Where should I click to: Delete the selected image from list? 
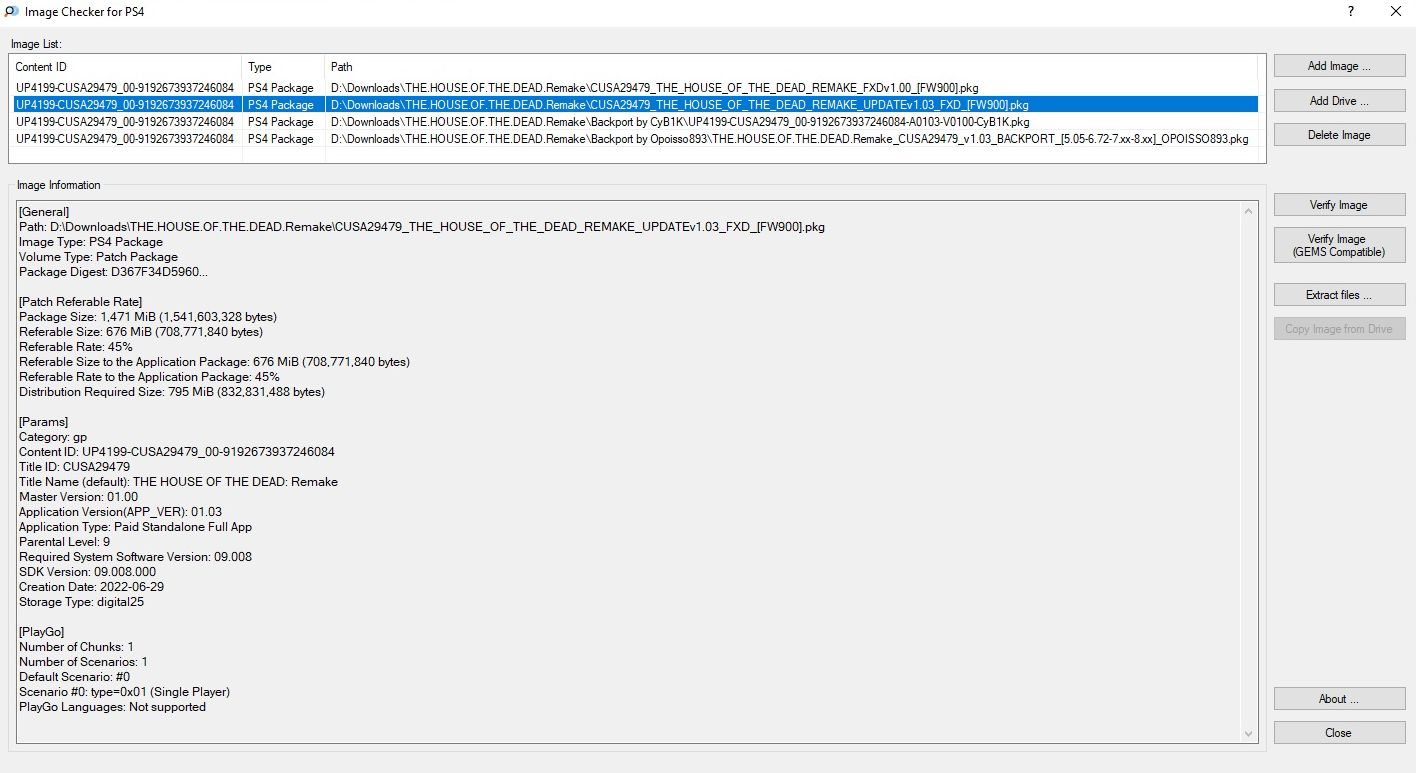pyautogui.click(x=1339, y=135)
